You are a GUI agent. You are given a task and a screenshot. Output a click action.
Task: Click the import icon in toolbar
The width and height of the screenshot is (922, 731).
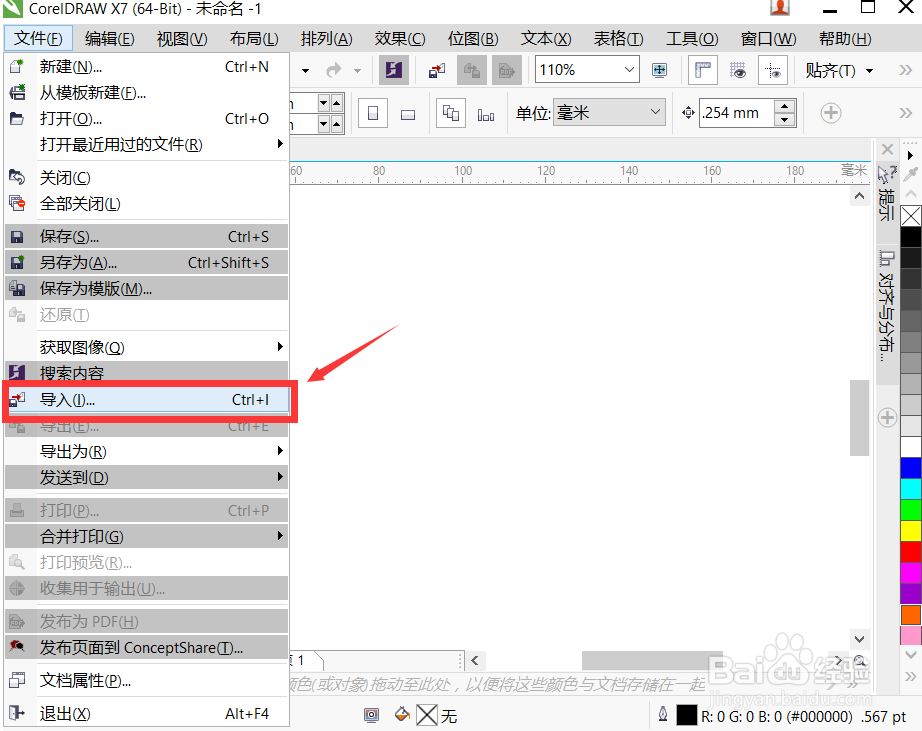tap(437, 71)
